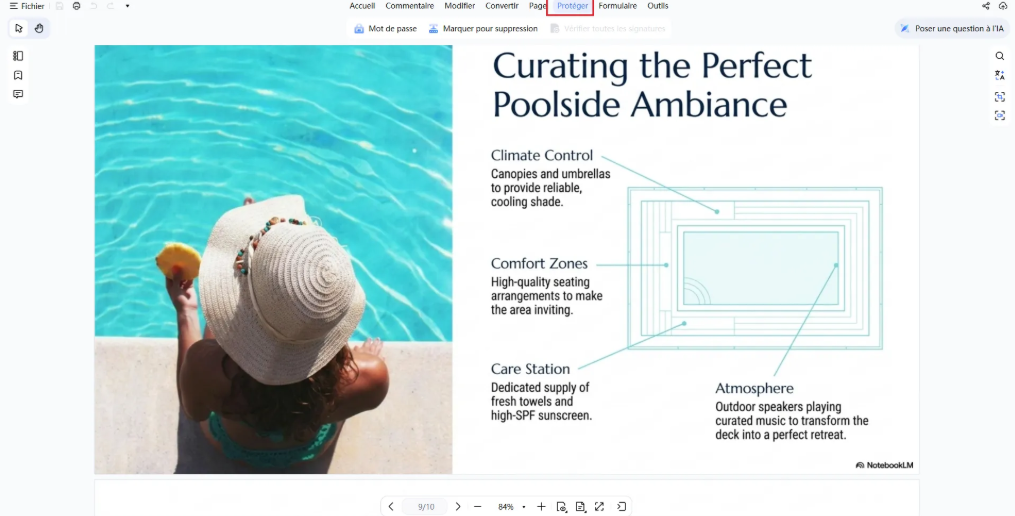Viewport: 1015px width, 516px height.
Task: Click the share icon top right
Action: [x=986, y=6]
